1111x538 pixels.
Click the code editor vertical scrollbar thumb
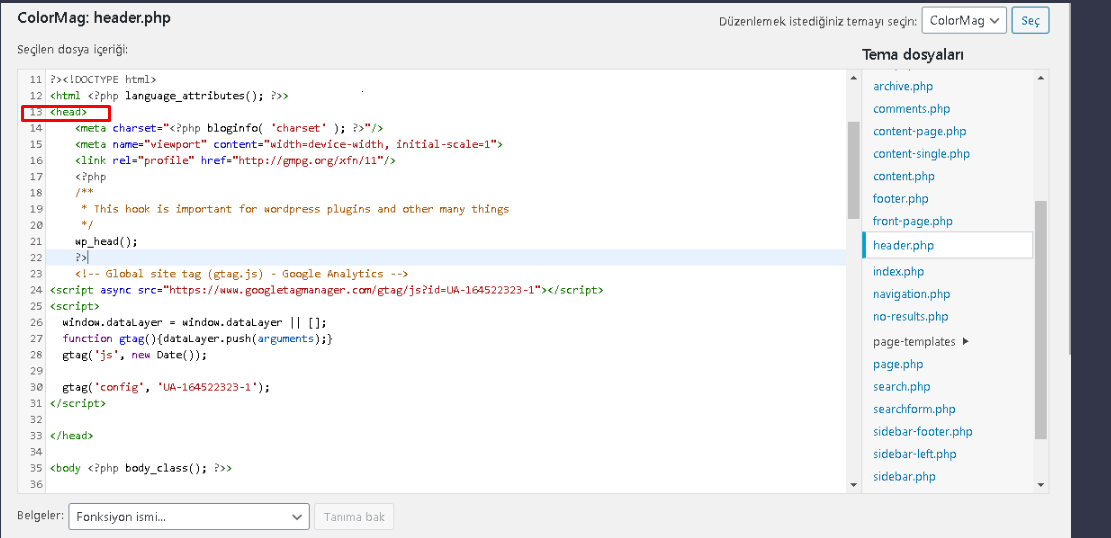click(853, 170)
